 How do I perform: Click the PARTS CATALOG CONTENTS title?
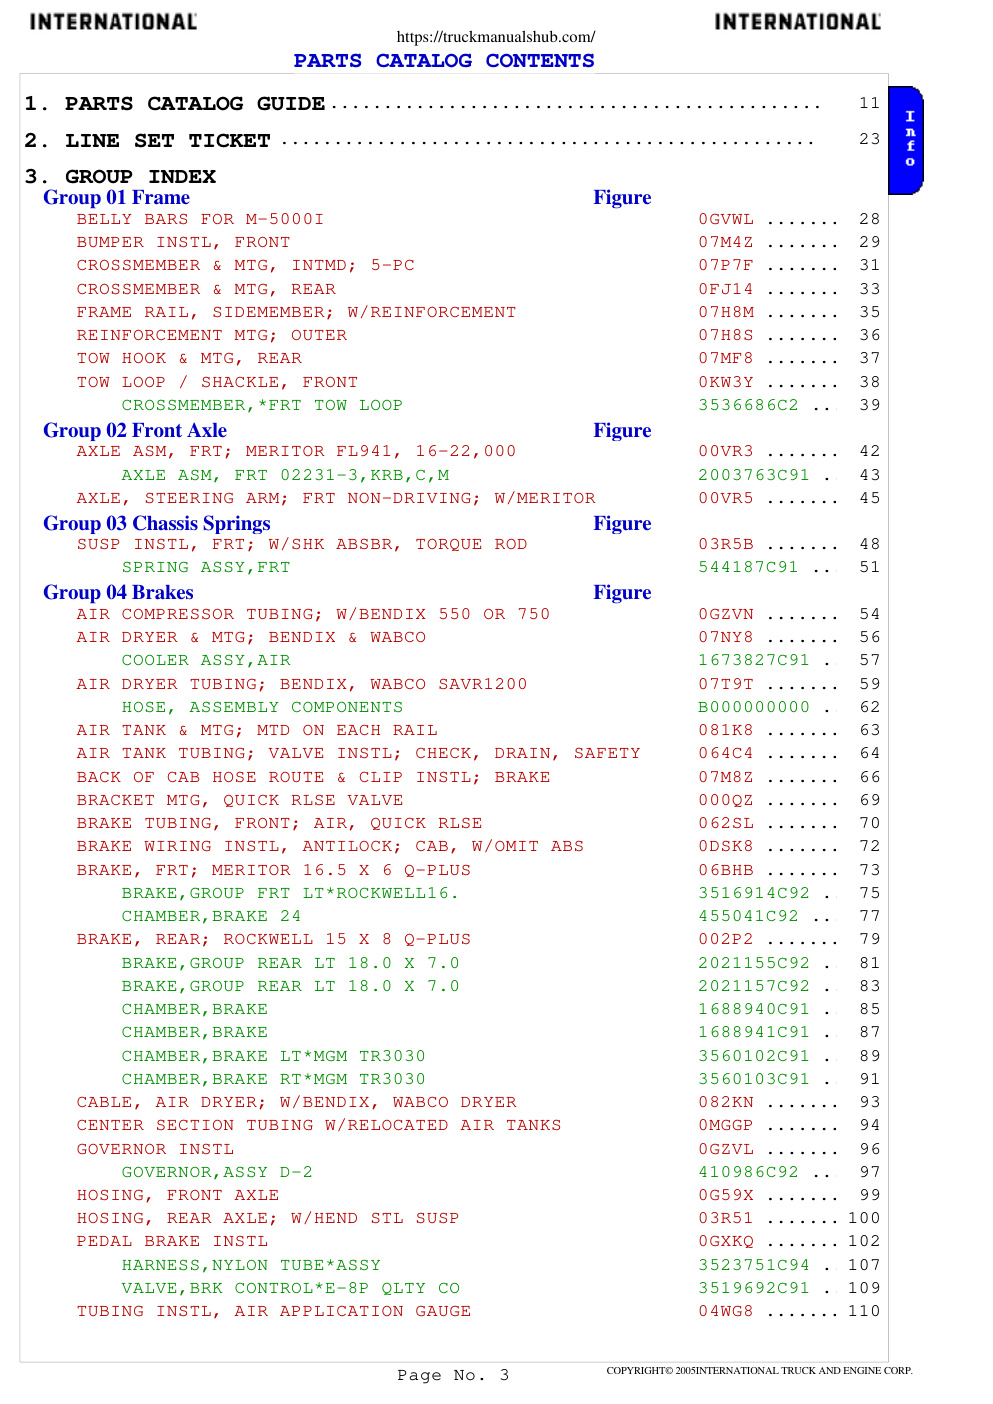pyautogui.click(x=444, y=61)
